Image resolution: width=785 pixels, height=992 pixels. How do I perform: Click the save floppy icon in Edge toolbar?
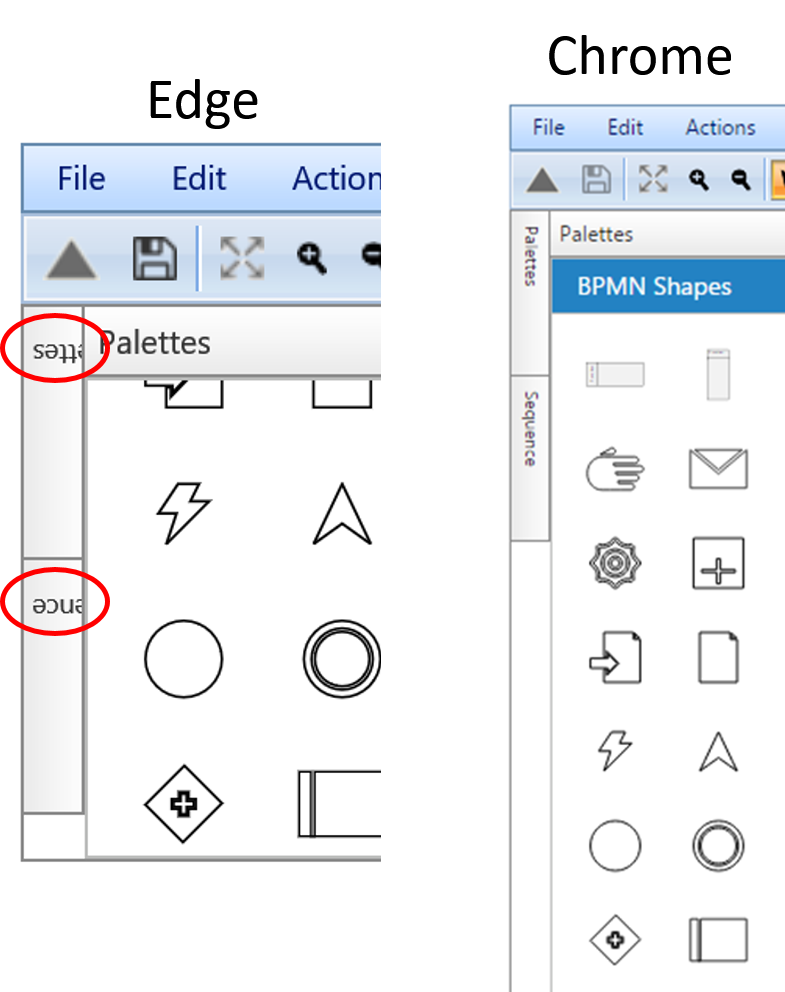click(154, 258)
